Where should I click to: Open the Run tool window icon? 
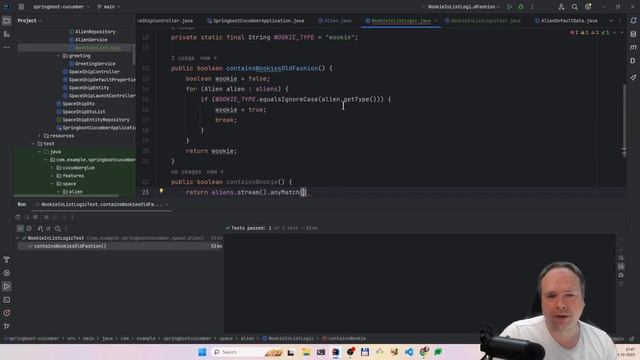(x=7, y=287)
